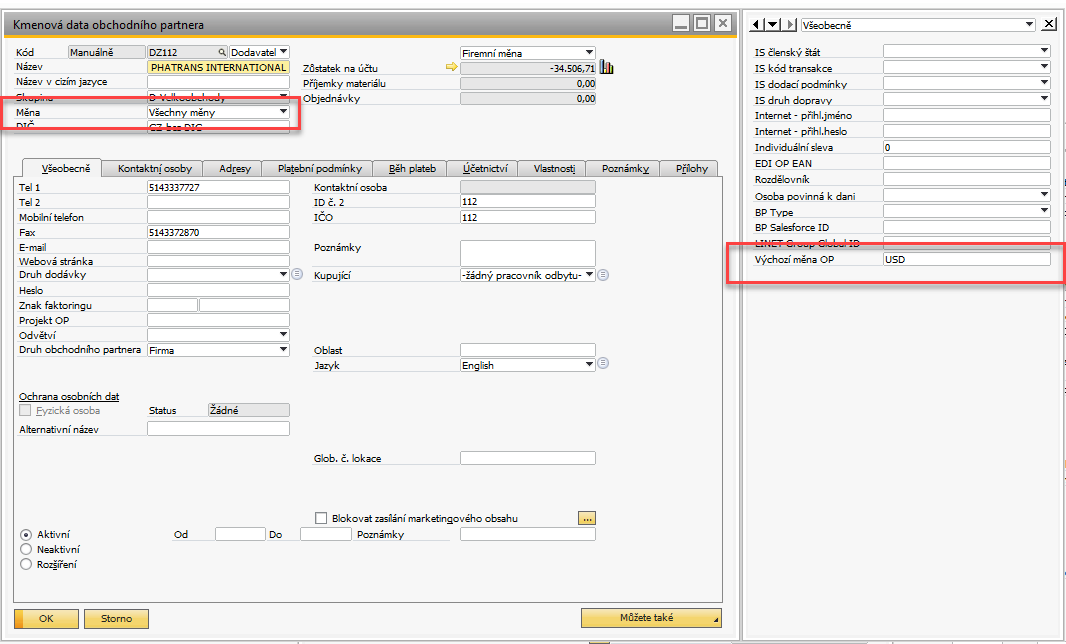Check Blokovat zasílání marketingového obsahu
The height and width of the screenshot is (644, 1066).
(x=321, y=518)
